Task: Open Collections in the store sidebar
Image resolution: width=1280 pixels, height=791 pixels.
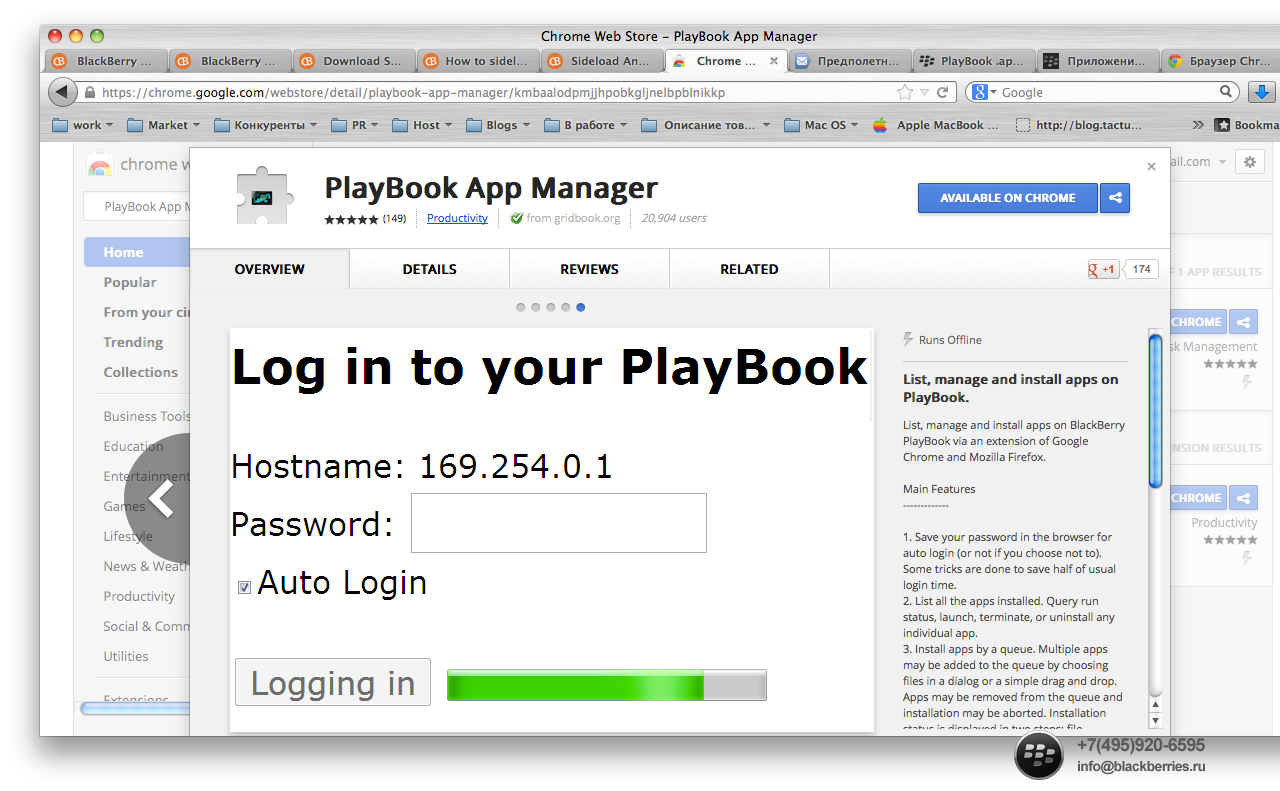Action: (140, 372)
